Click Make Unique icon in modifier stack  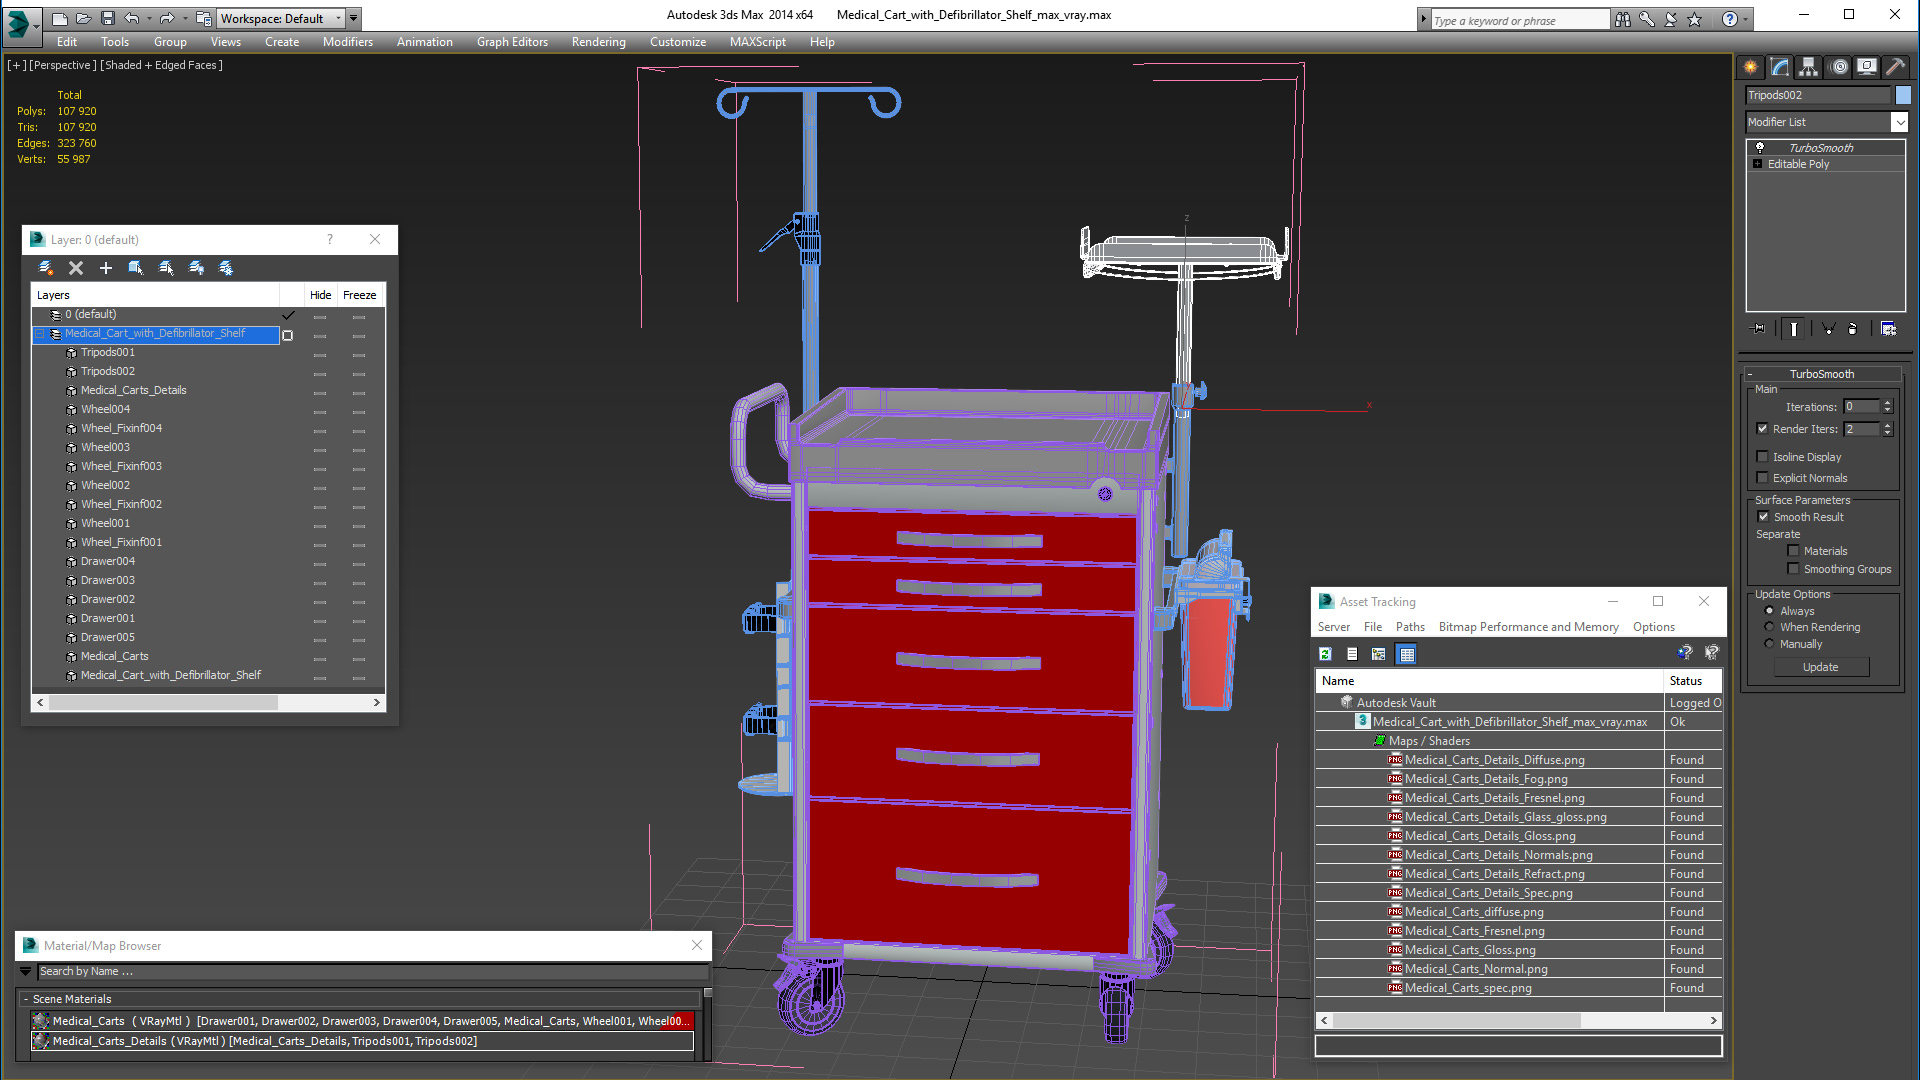click(1828, 329)
